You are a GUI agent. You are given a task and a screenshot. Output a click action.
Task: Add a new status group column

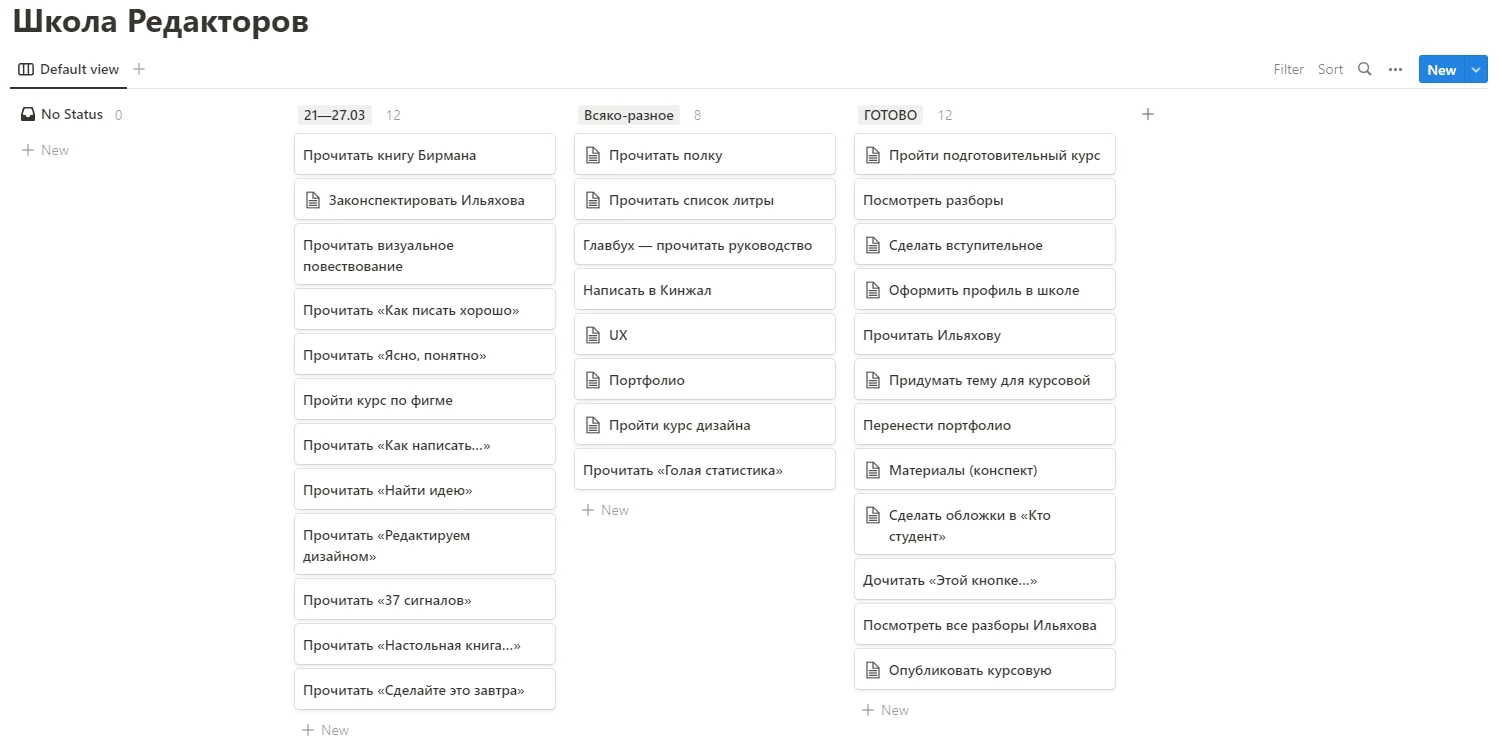1148,114
